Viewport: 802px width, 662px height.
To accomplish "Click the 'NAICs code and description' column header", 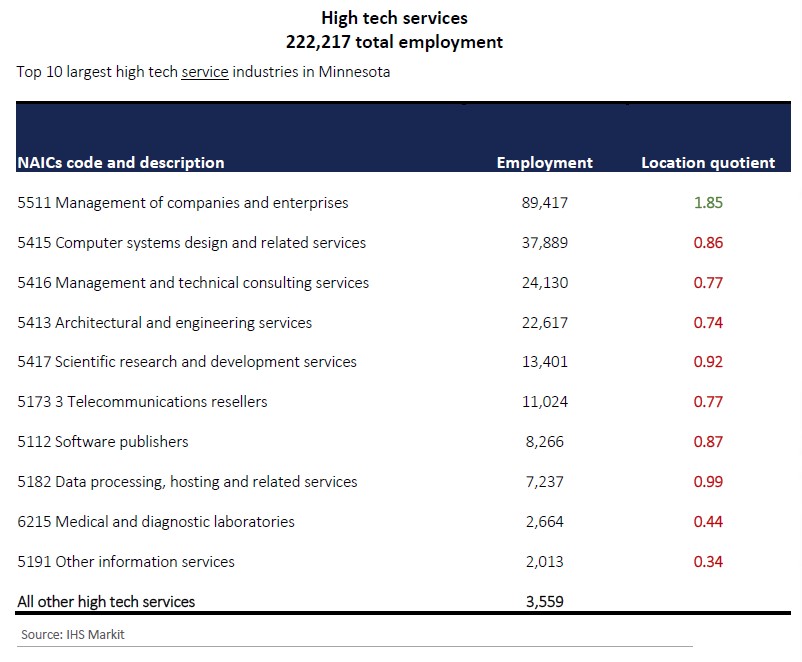I will tap(121, 162).
